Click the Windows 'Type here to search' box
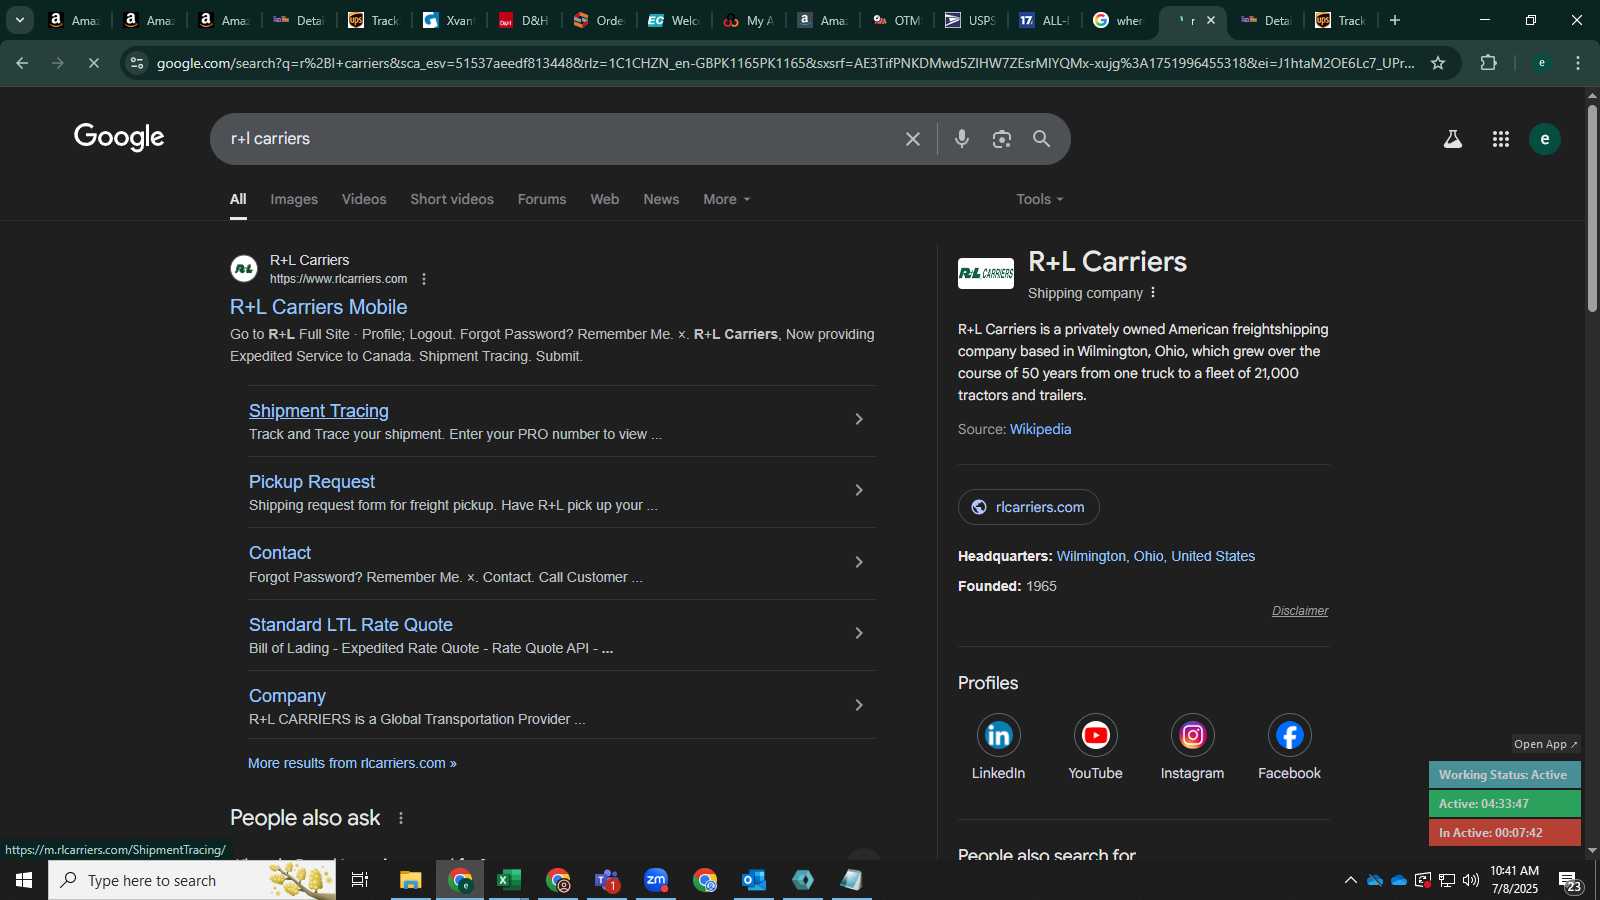 click(192, 880)
